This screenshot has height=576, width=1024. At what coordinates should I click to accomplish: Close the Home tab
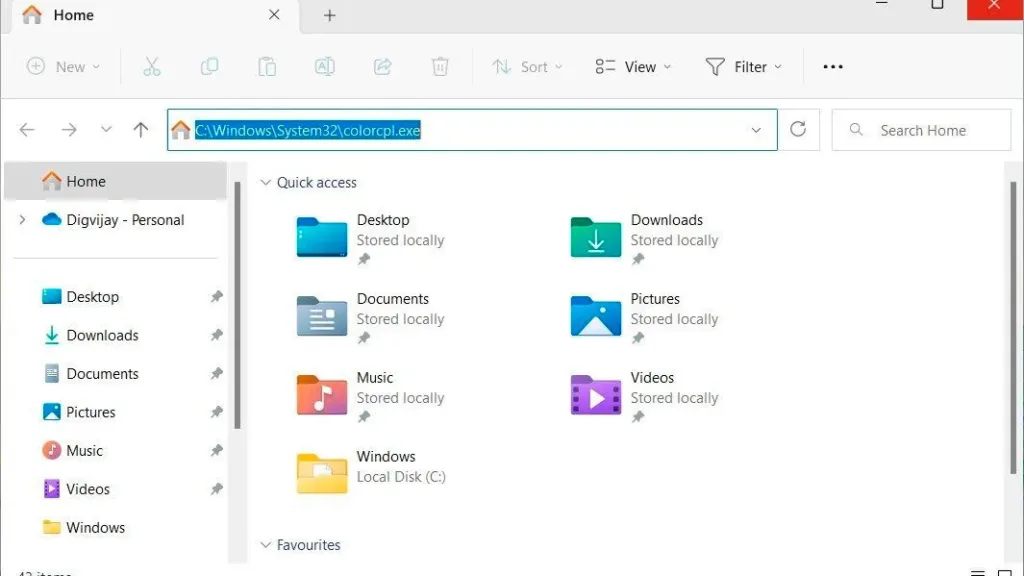tap(274, 14)
